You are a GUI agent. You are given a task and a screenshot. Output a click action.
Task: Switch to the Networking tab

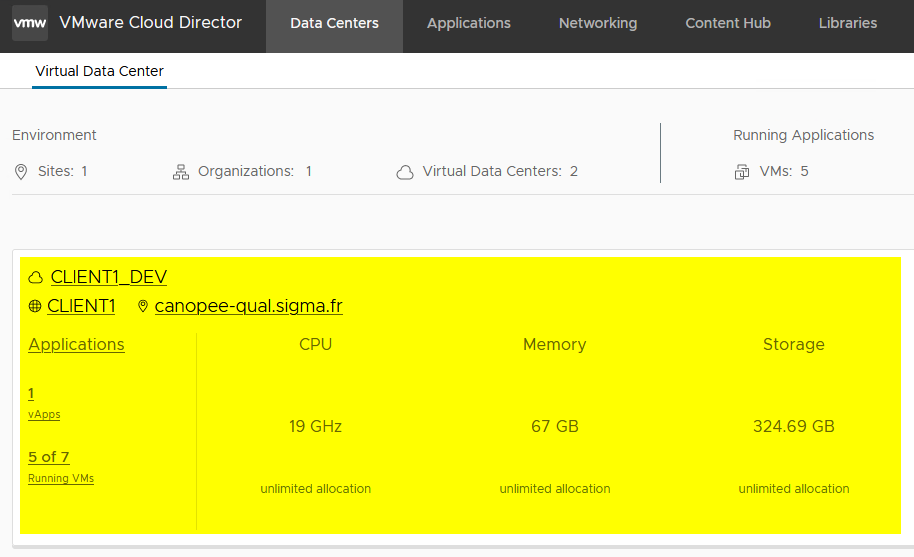coord(598,23)
